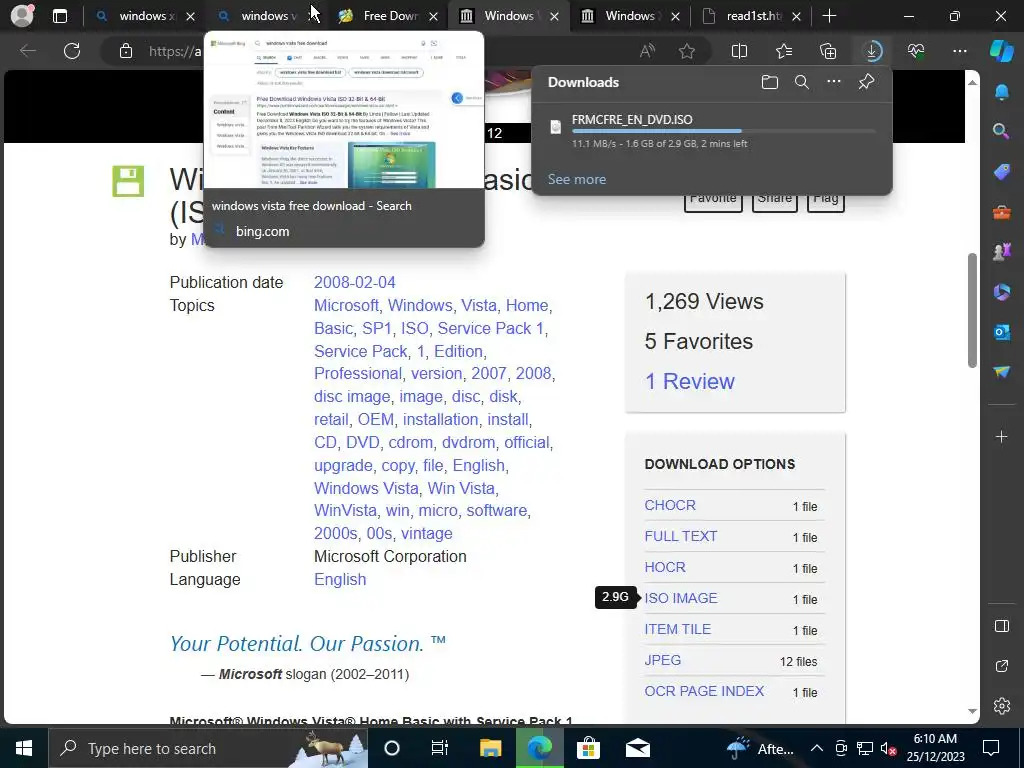This screenshot has width=1024, height=768.
Task: Click the taskbar search box
Action: 208,748
